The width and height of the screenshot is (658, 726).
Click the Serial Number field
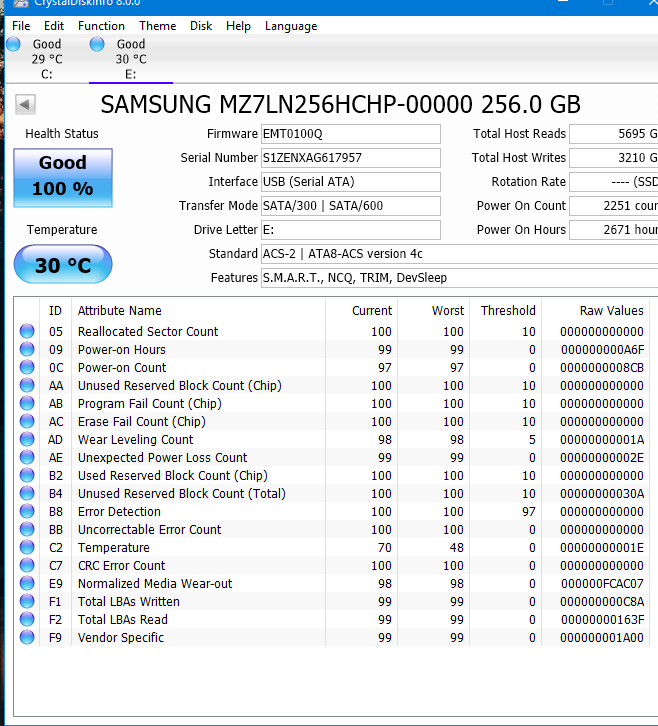[351, 158]
